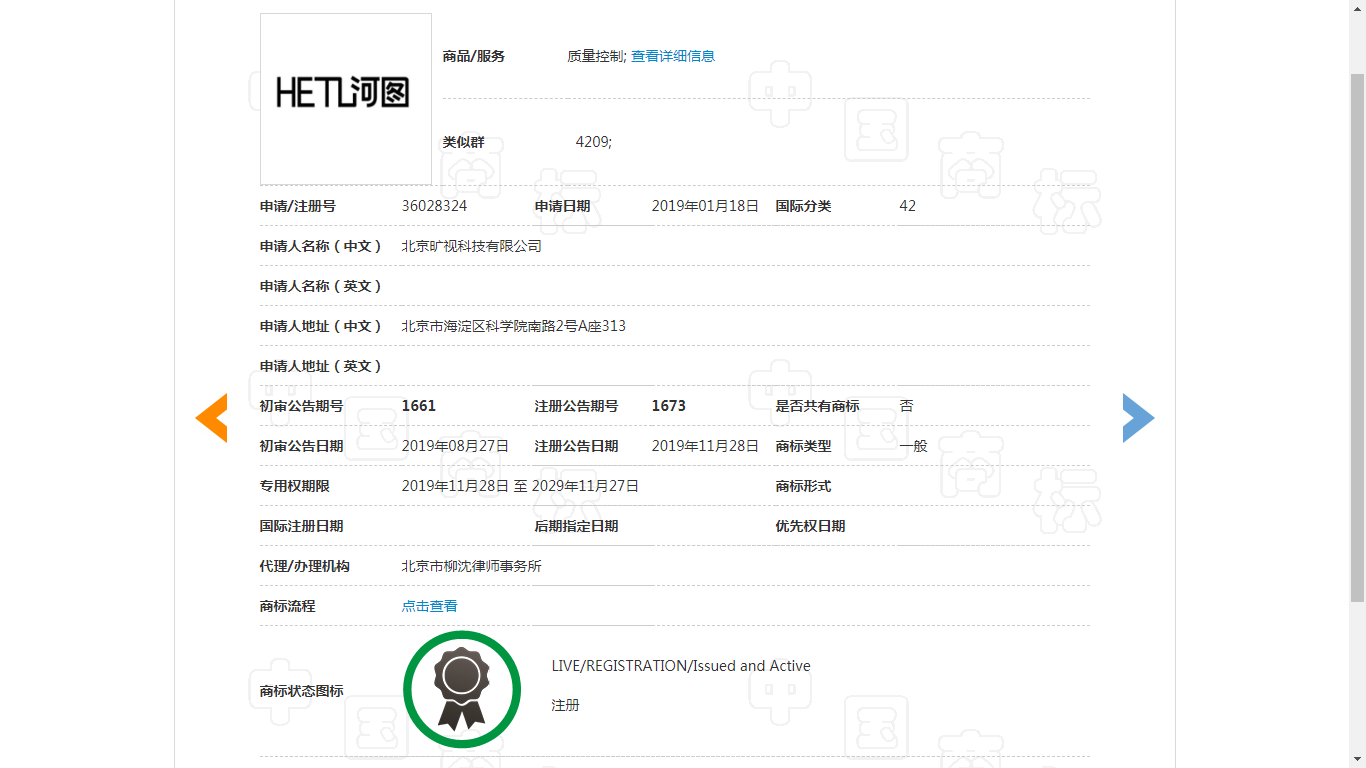Click the 专用权期限 label

click(295, 486)
